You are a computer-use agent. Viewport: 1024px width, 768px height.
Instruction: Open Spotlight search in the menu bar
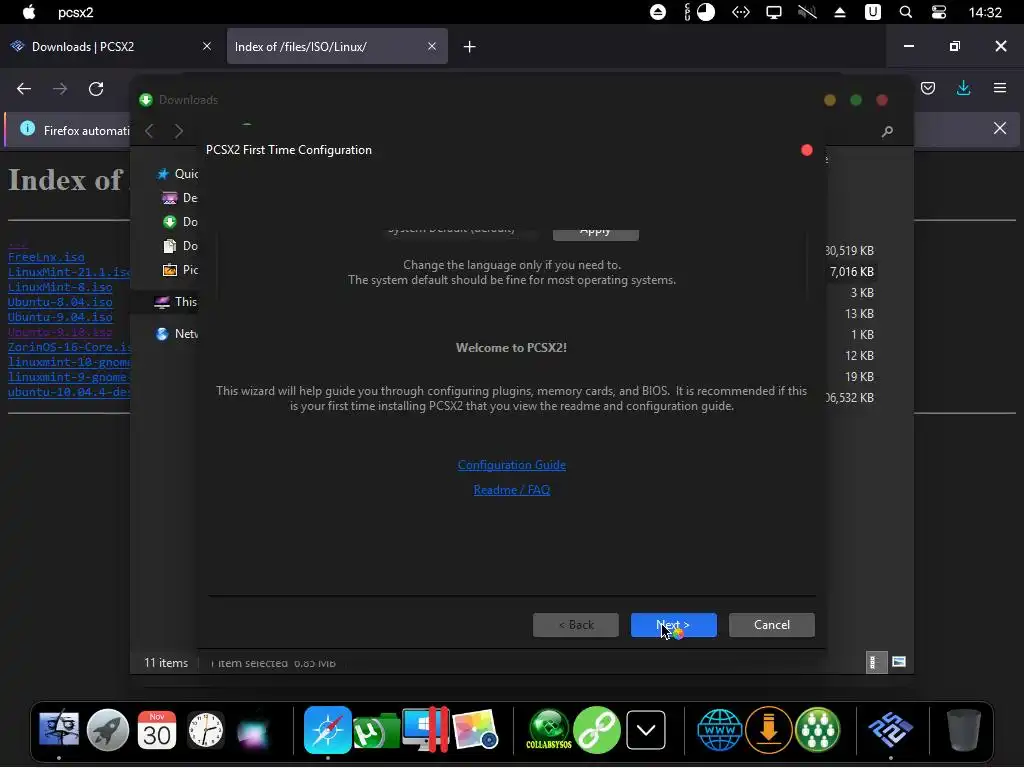coord(905,12)
